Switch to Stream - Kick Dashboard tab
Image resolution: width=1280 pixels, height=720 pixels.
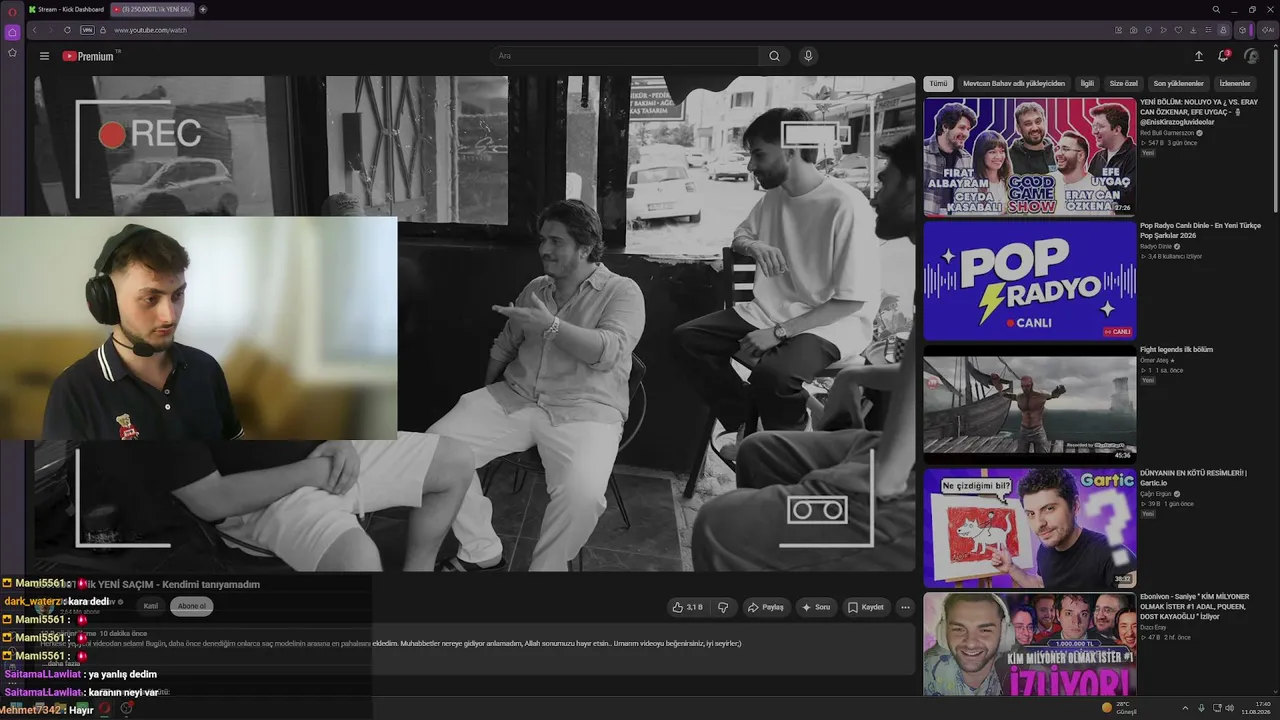(66, 9)
